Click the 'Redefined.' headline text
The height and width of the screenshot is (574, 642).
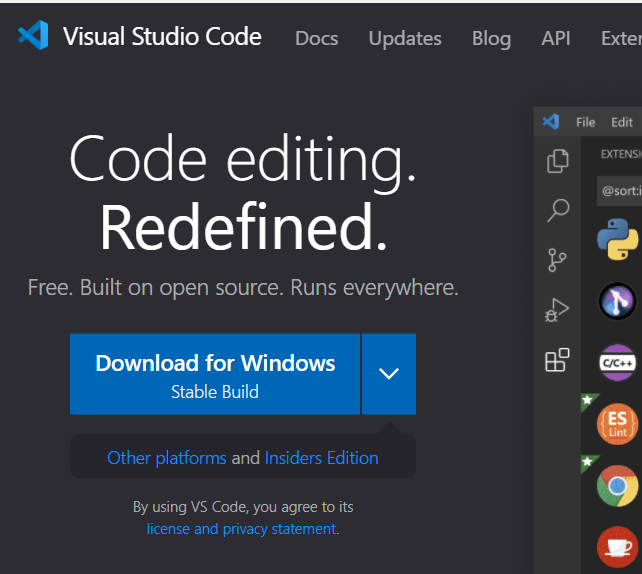click(243, 227)
